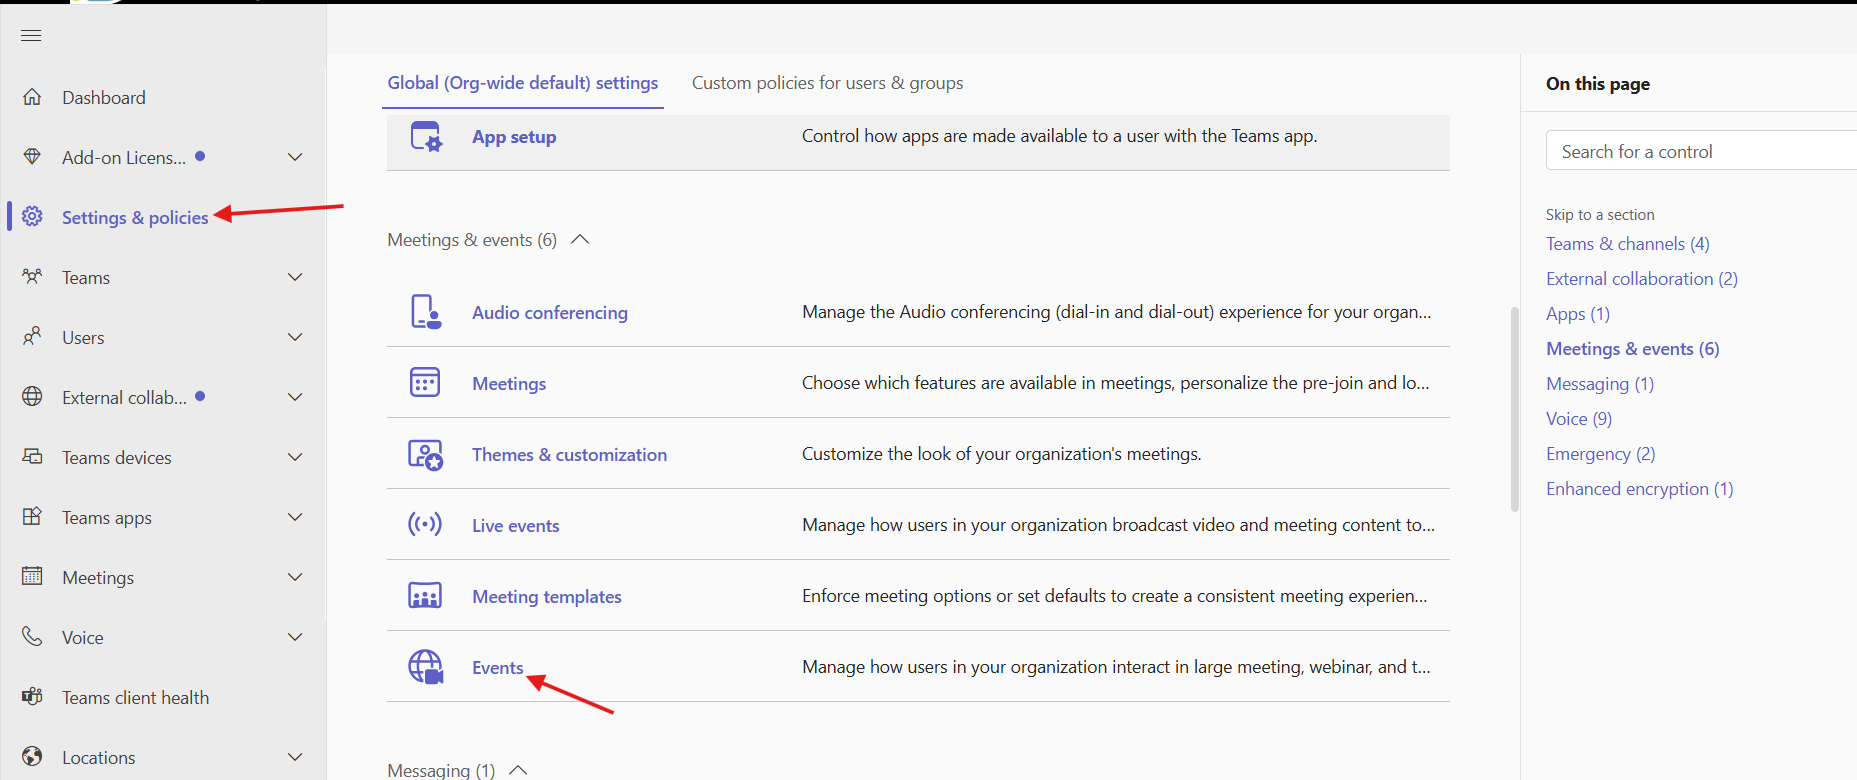The width and height of the screenshot is (1857, 780).
Task: Collapse the Meetings & events (6) section
Action: point(580,240)
